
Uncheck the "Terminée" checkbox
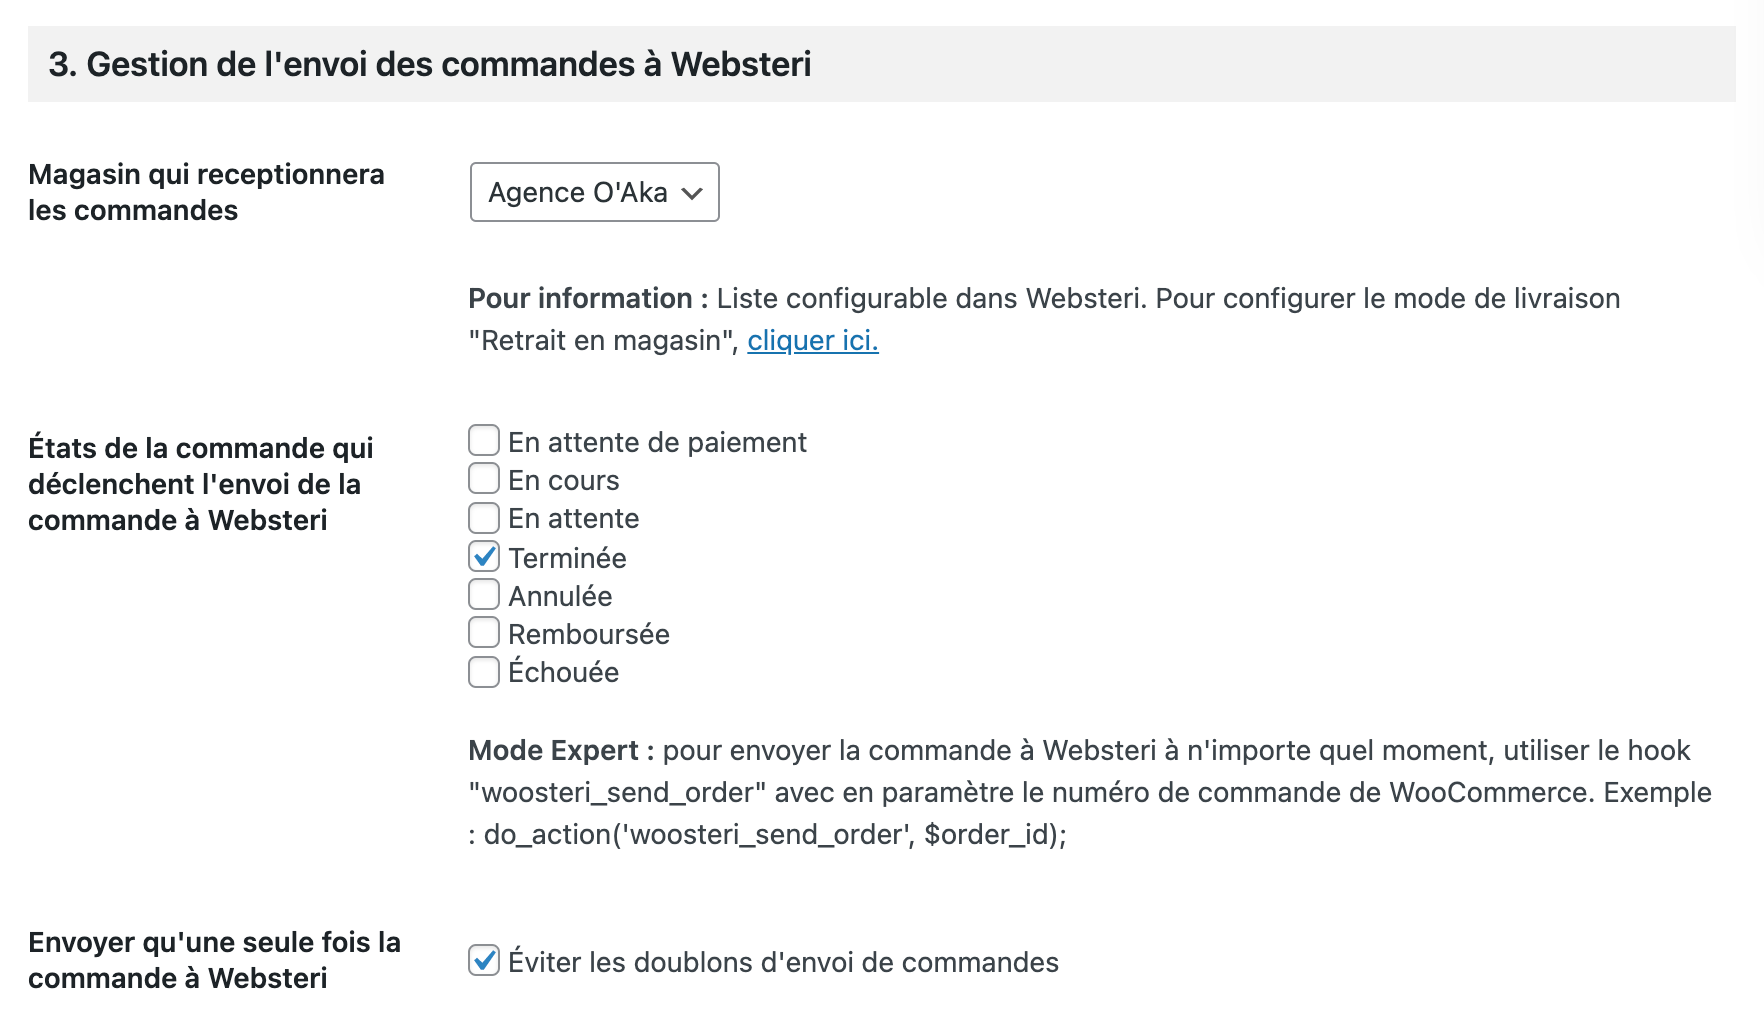tap(484, 557)
